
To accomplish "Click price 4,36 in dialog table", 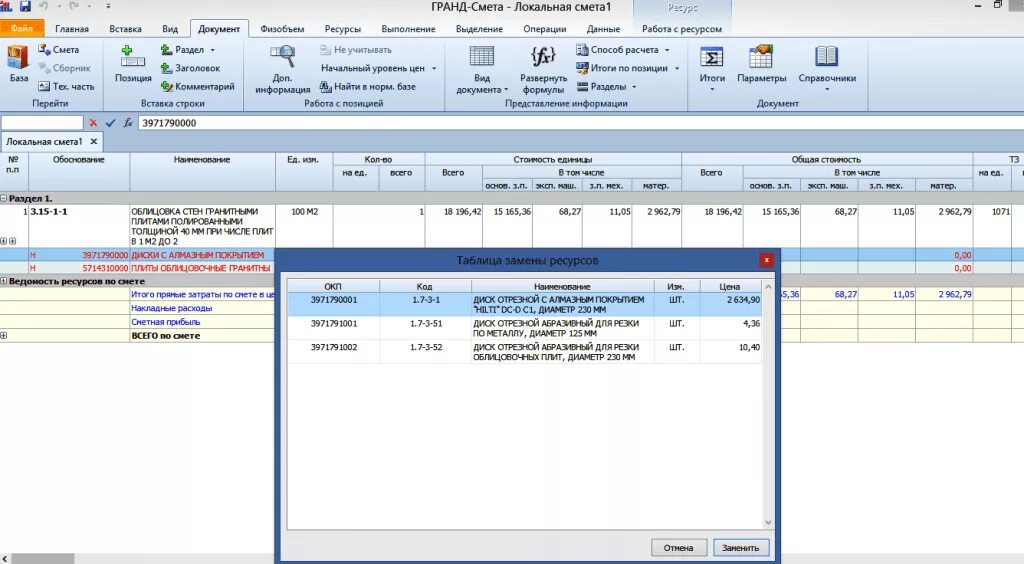I will coord(752,323).
